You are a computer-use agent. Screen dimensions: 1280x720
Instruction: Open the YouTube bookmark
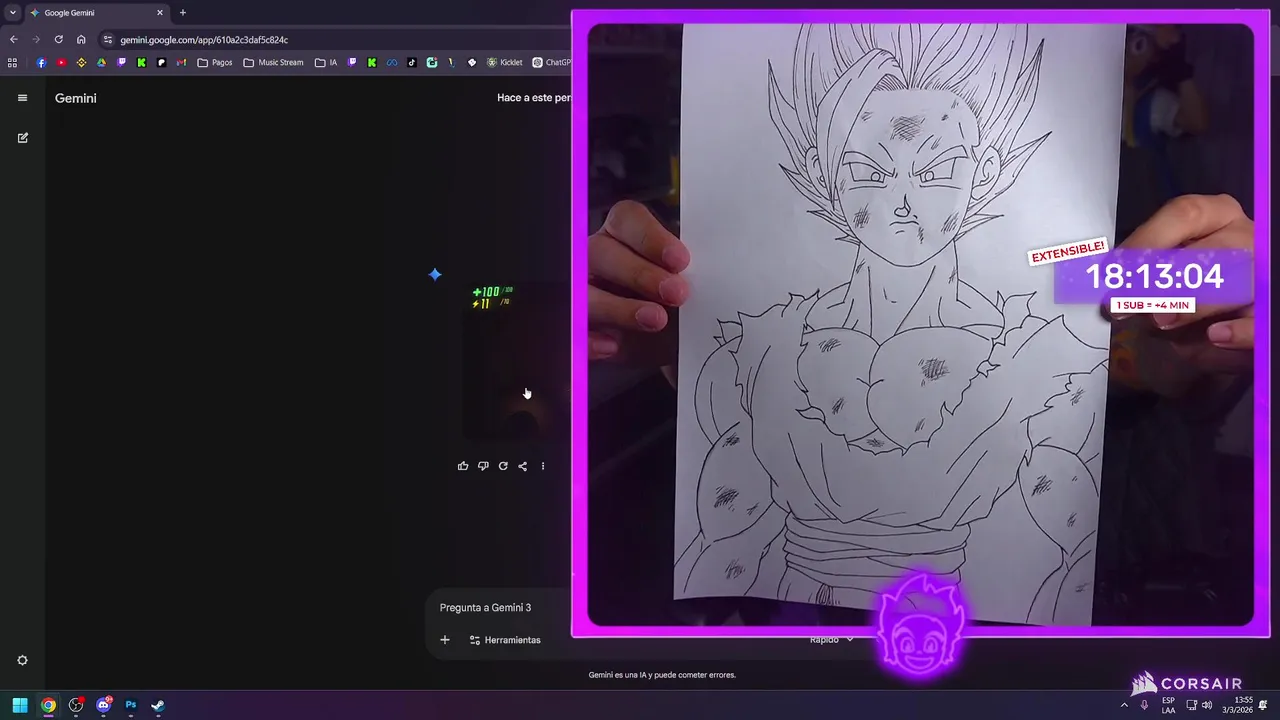point(61,62)
